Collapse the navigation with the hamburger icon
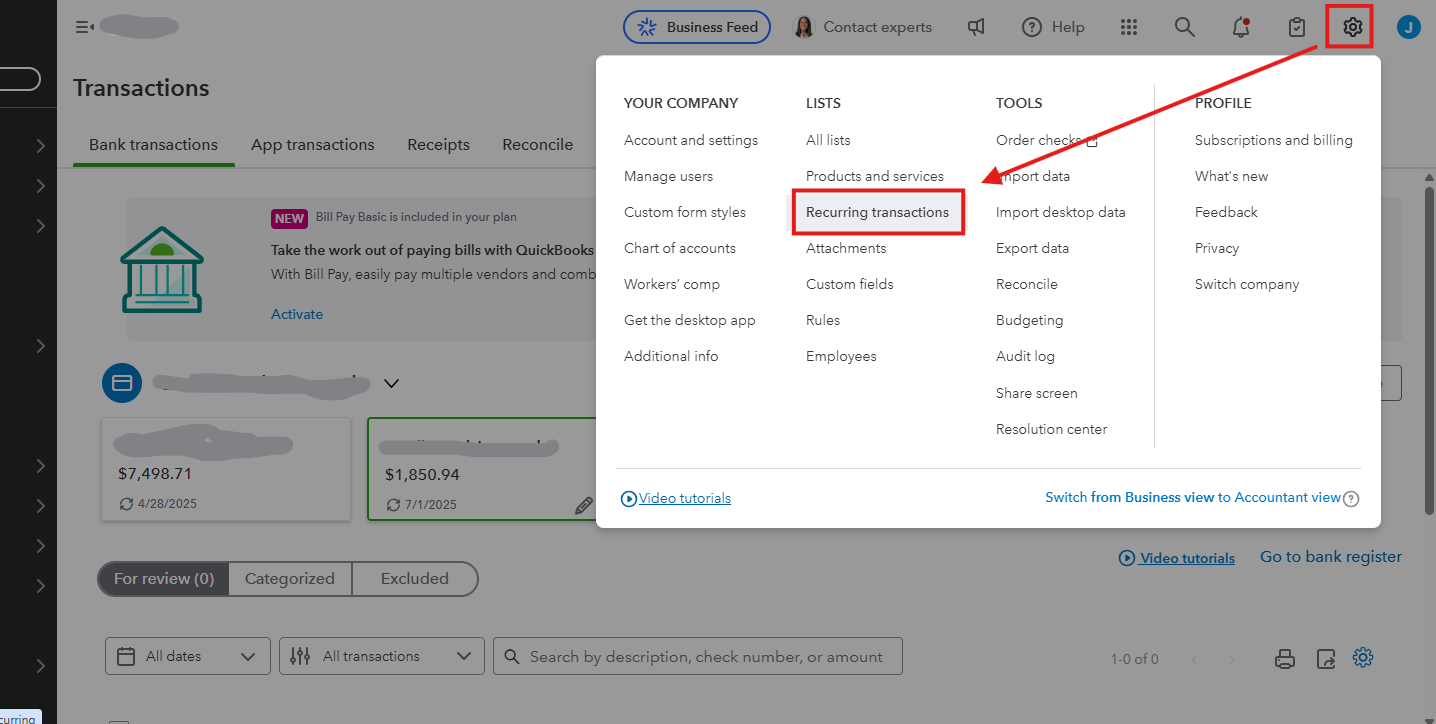Viewport: 1436px width, 724px height. [84, 27]
